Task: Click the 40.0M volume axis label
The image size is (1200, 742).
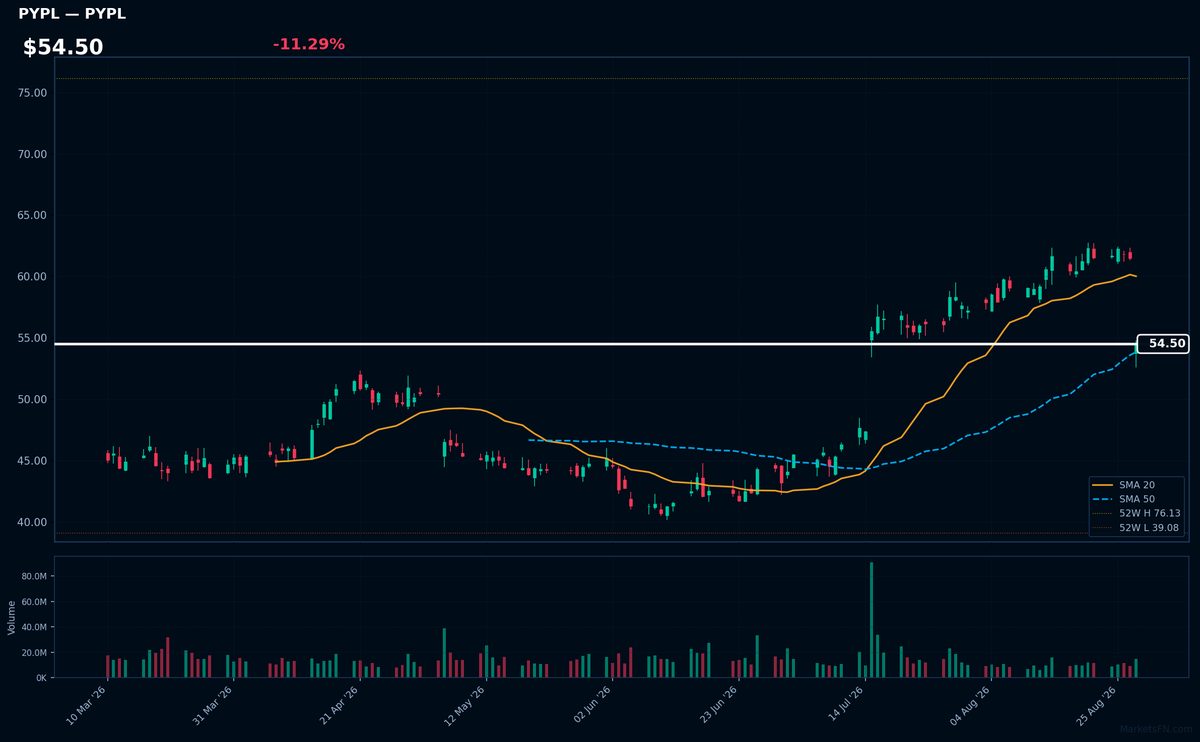Action: coord(35,627)
